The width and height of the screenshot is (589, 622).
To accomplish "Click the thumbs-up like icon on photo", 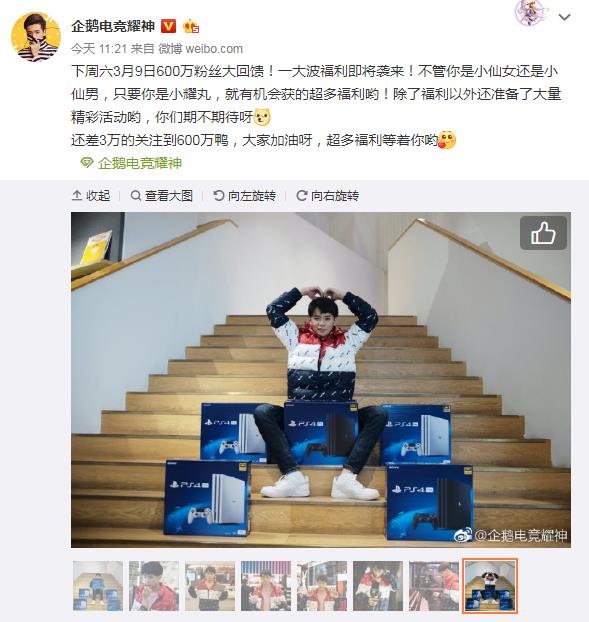I will click(x=543, y=233).
